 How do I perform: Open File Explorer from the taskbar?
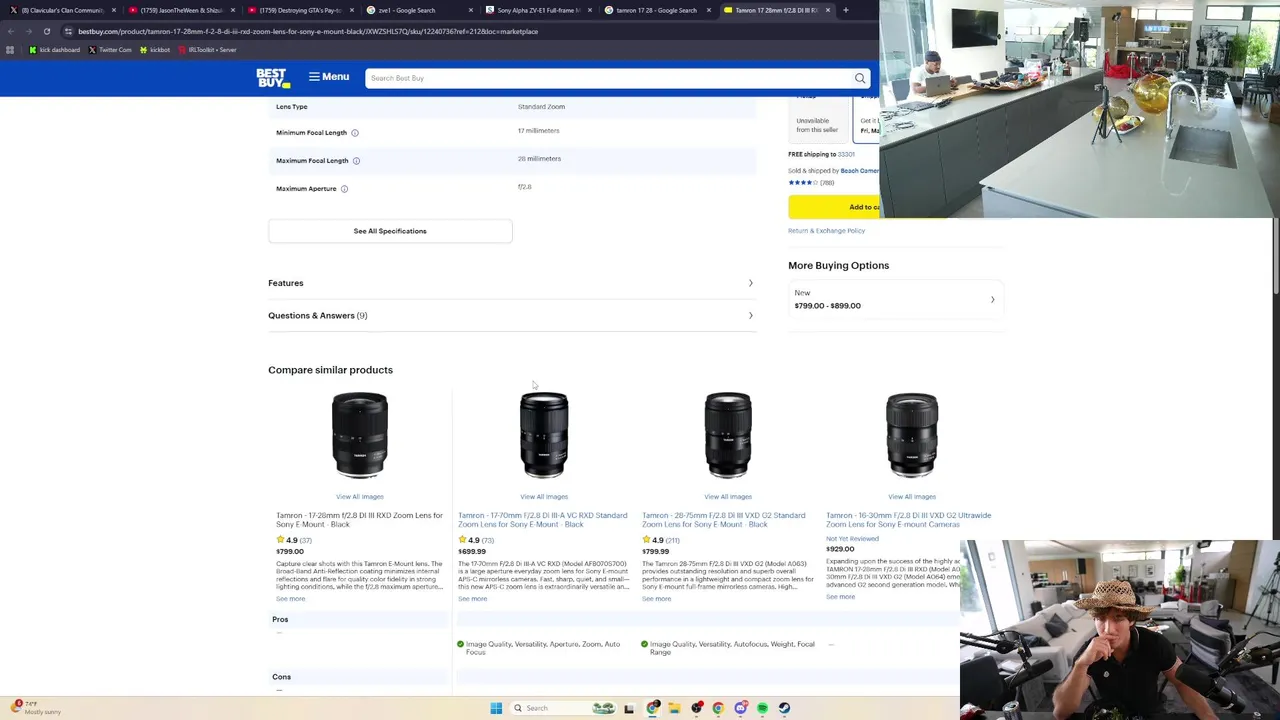(x=674, y=708)
